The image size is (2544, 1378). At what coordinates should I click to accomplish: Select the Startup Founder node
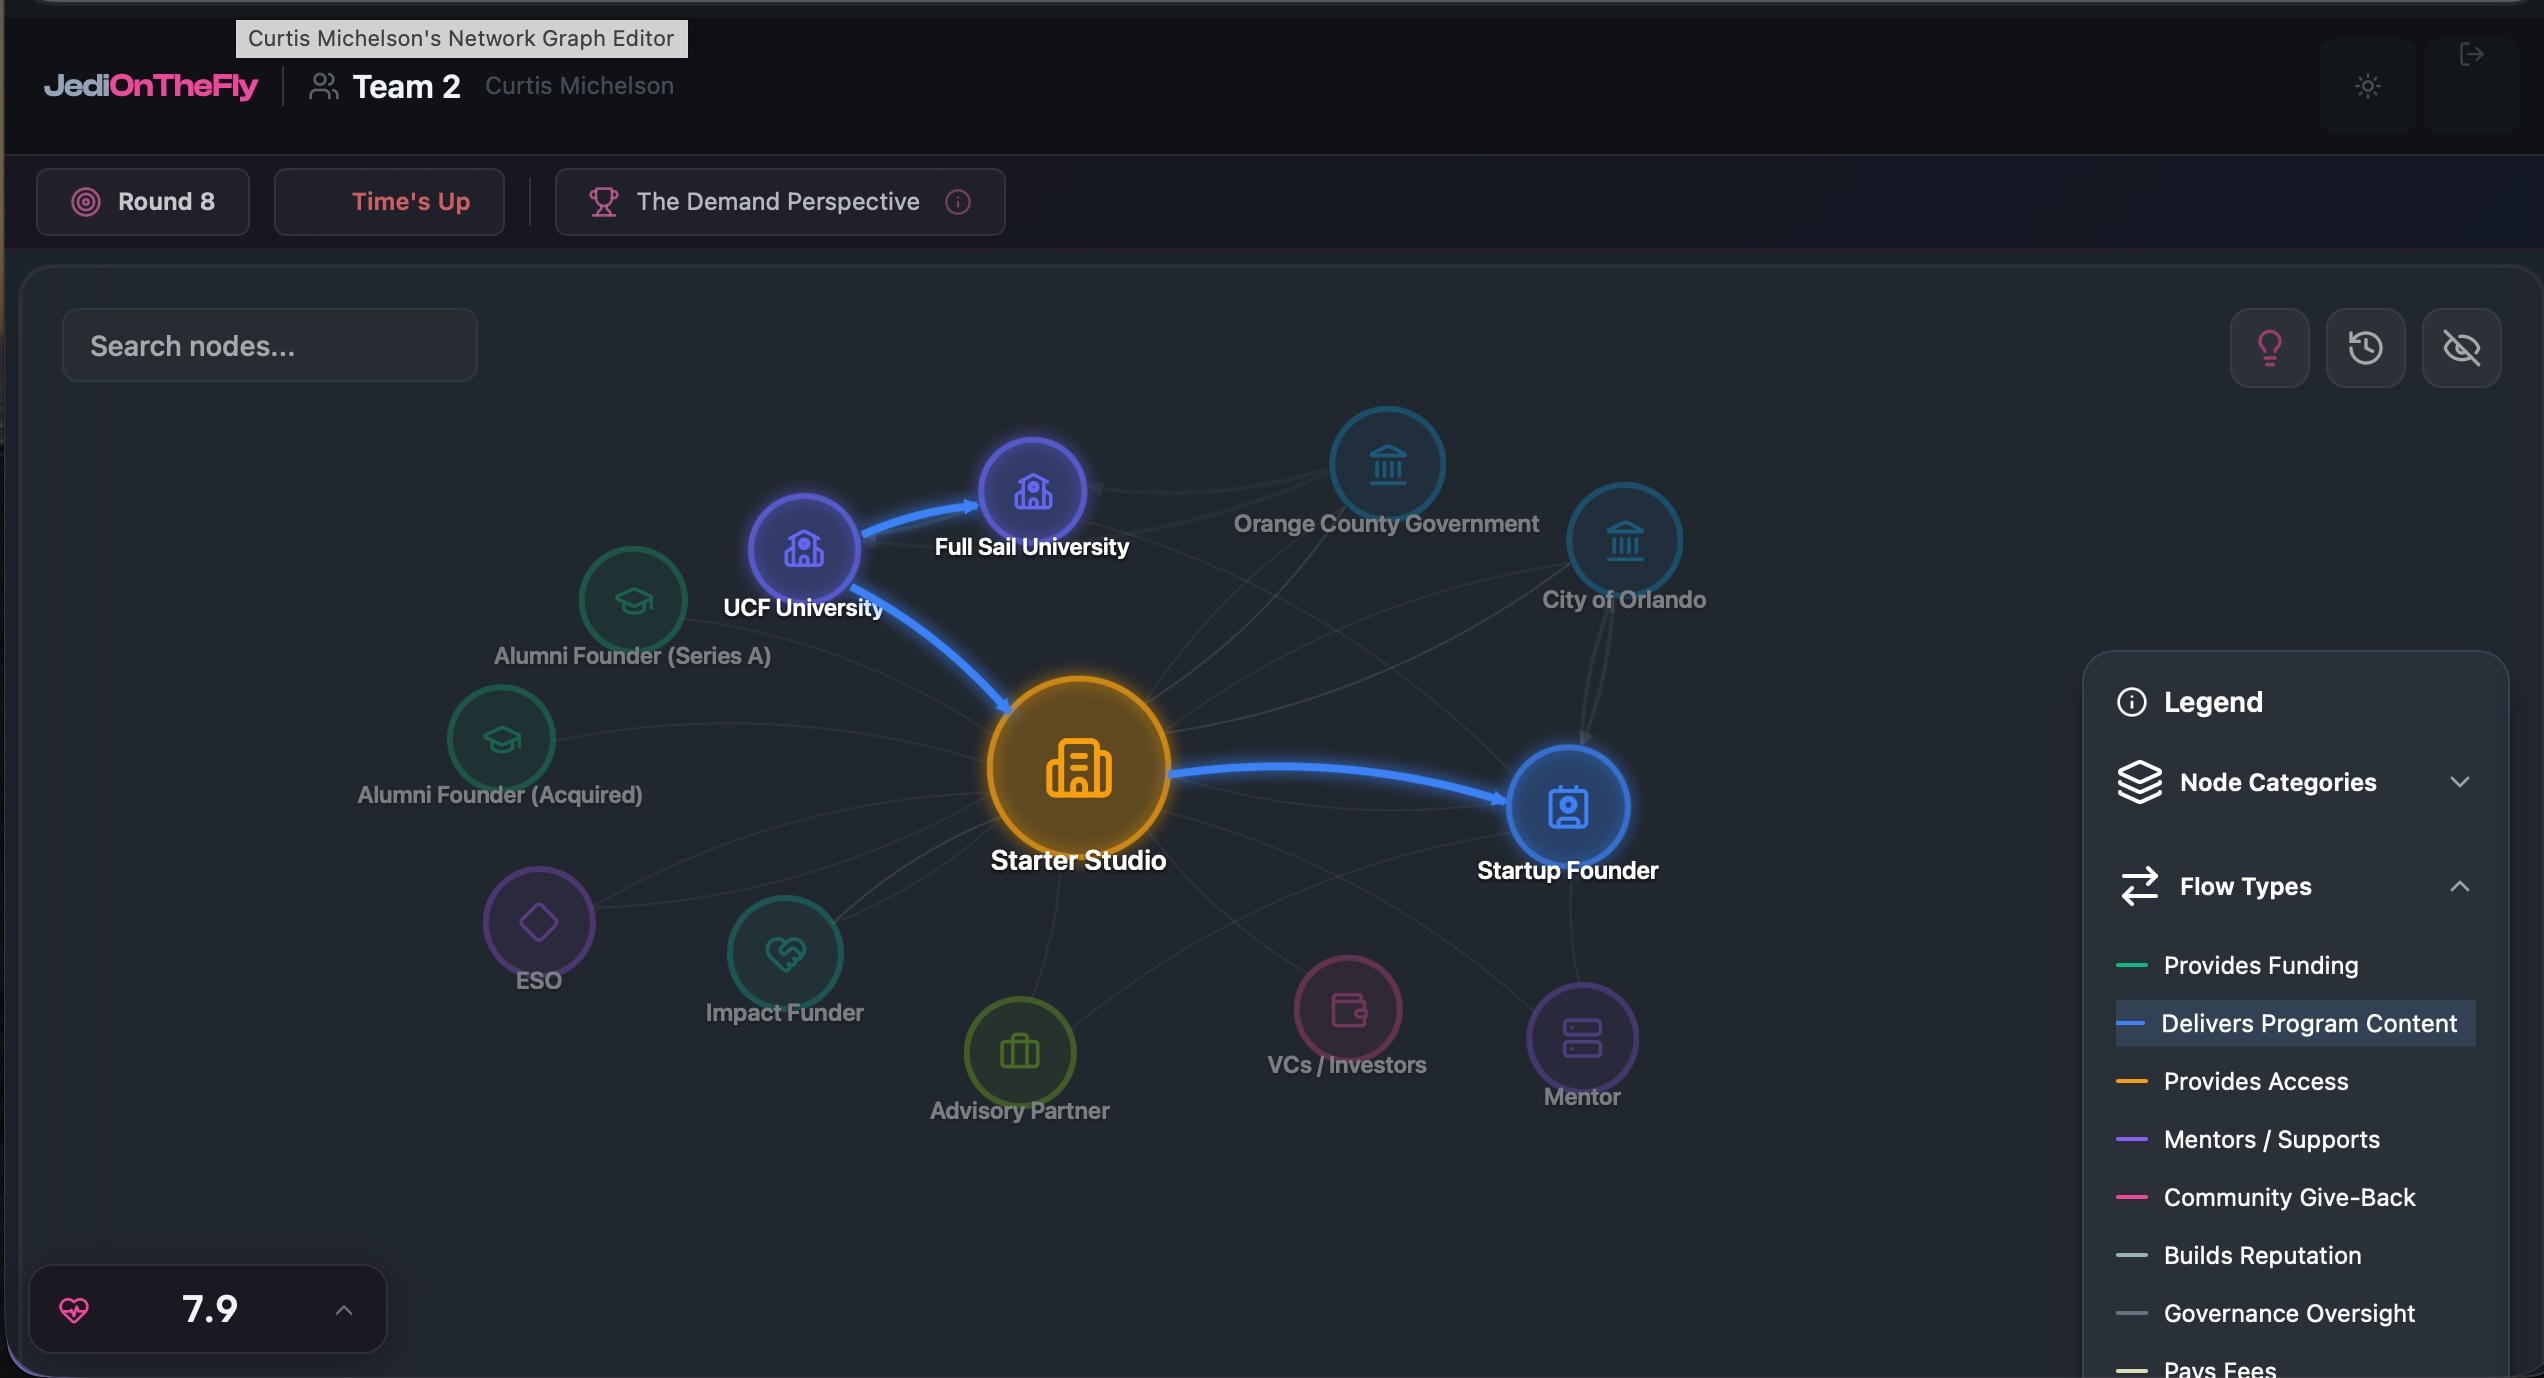tap(1568, 807)
